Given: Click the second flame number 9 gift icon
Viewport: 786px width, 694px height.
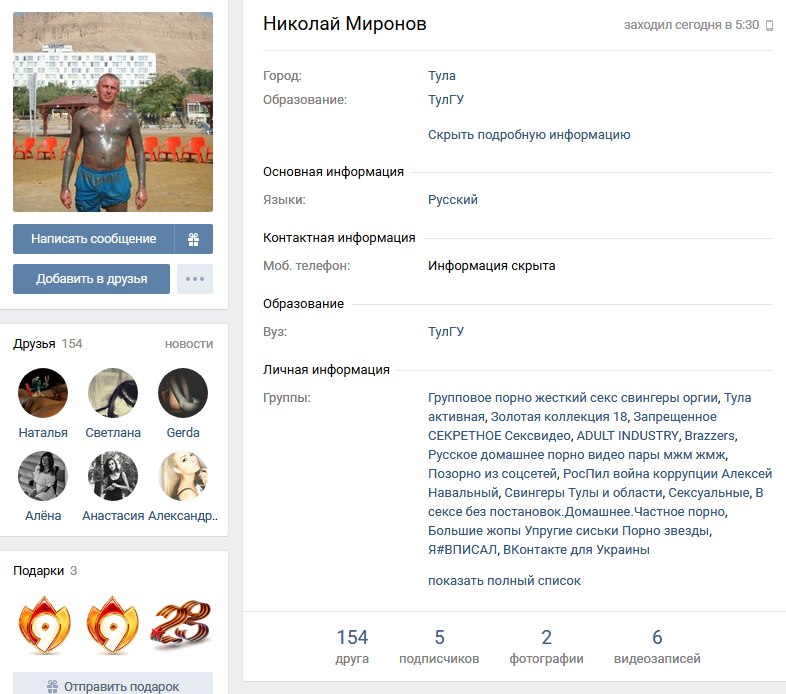Looking at the screenshot, I should click(x=113, y=625).
